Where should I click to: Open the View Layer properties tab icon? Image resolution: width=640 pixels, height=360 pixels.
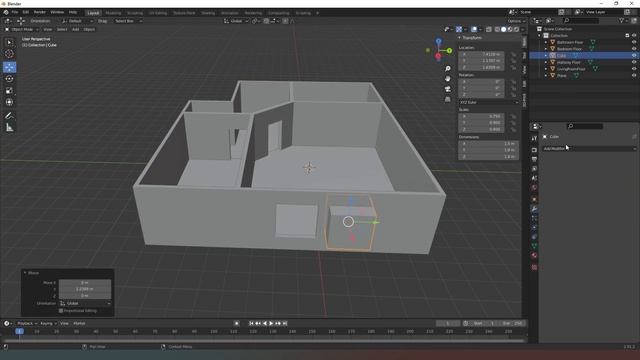click(534, 169)
